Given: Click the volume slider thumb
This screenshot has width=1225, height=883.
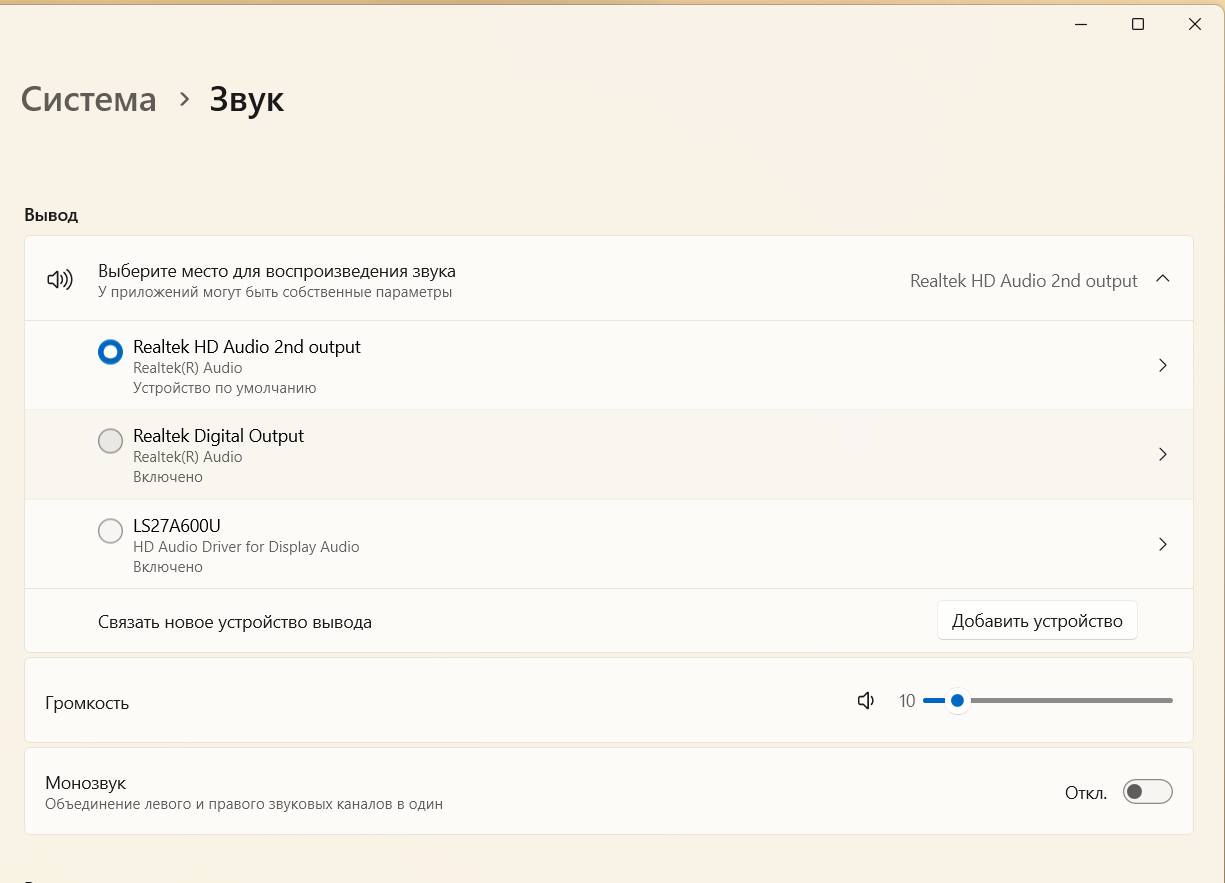Looking at the screenshot, I should pyautogui.click(x=957, y=701).
